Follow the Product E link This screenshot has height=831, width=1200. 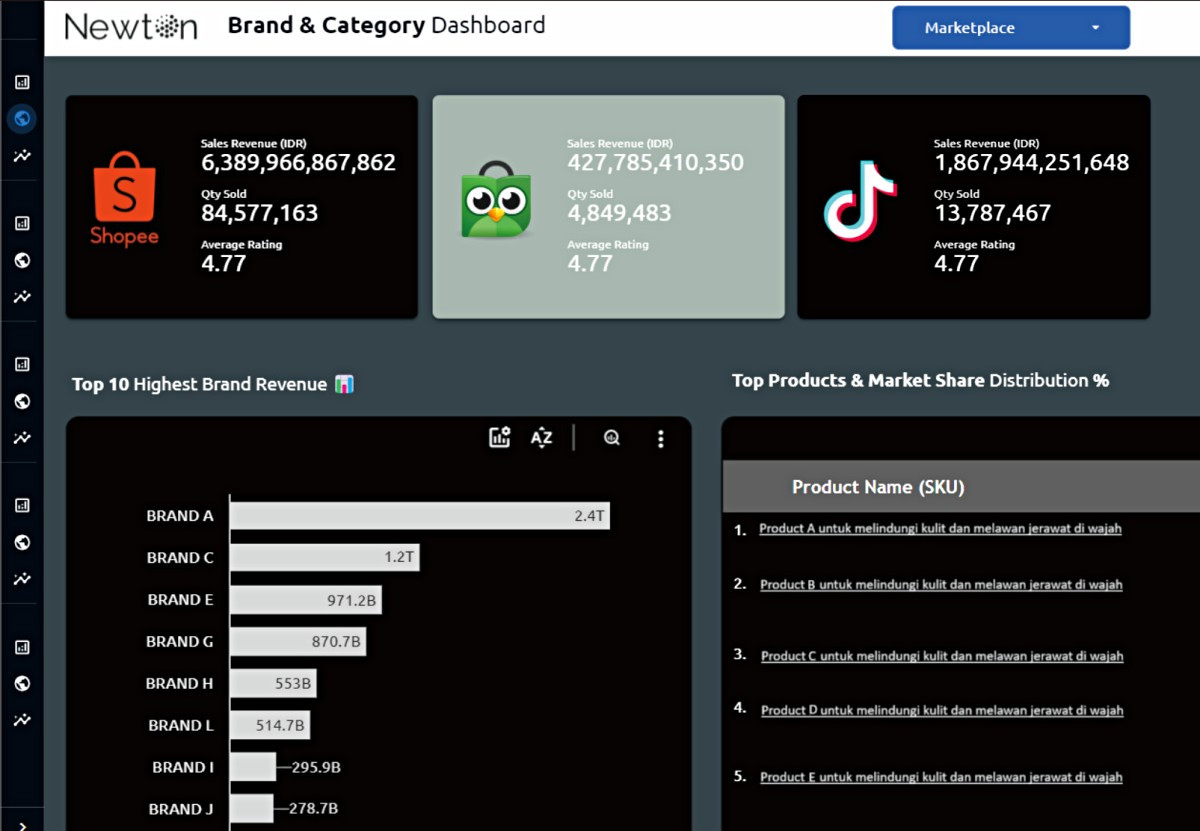[x=941, y=777]
